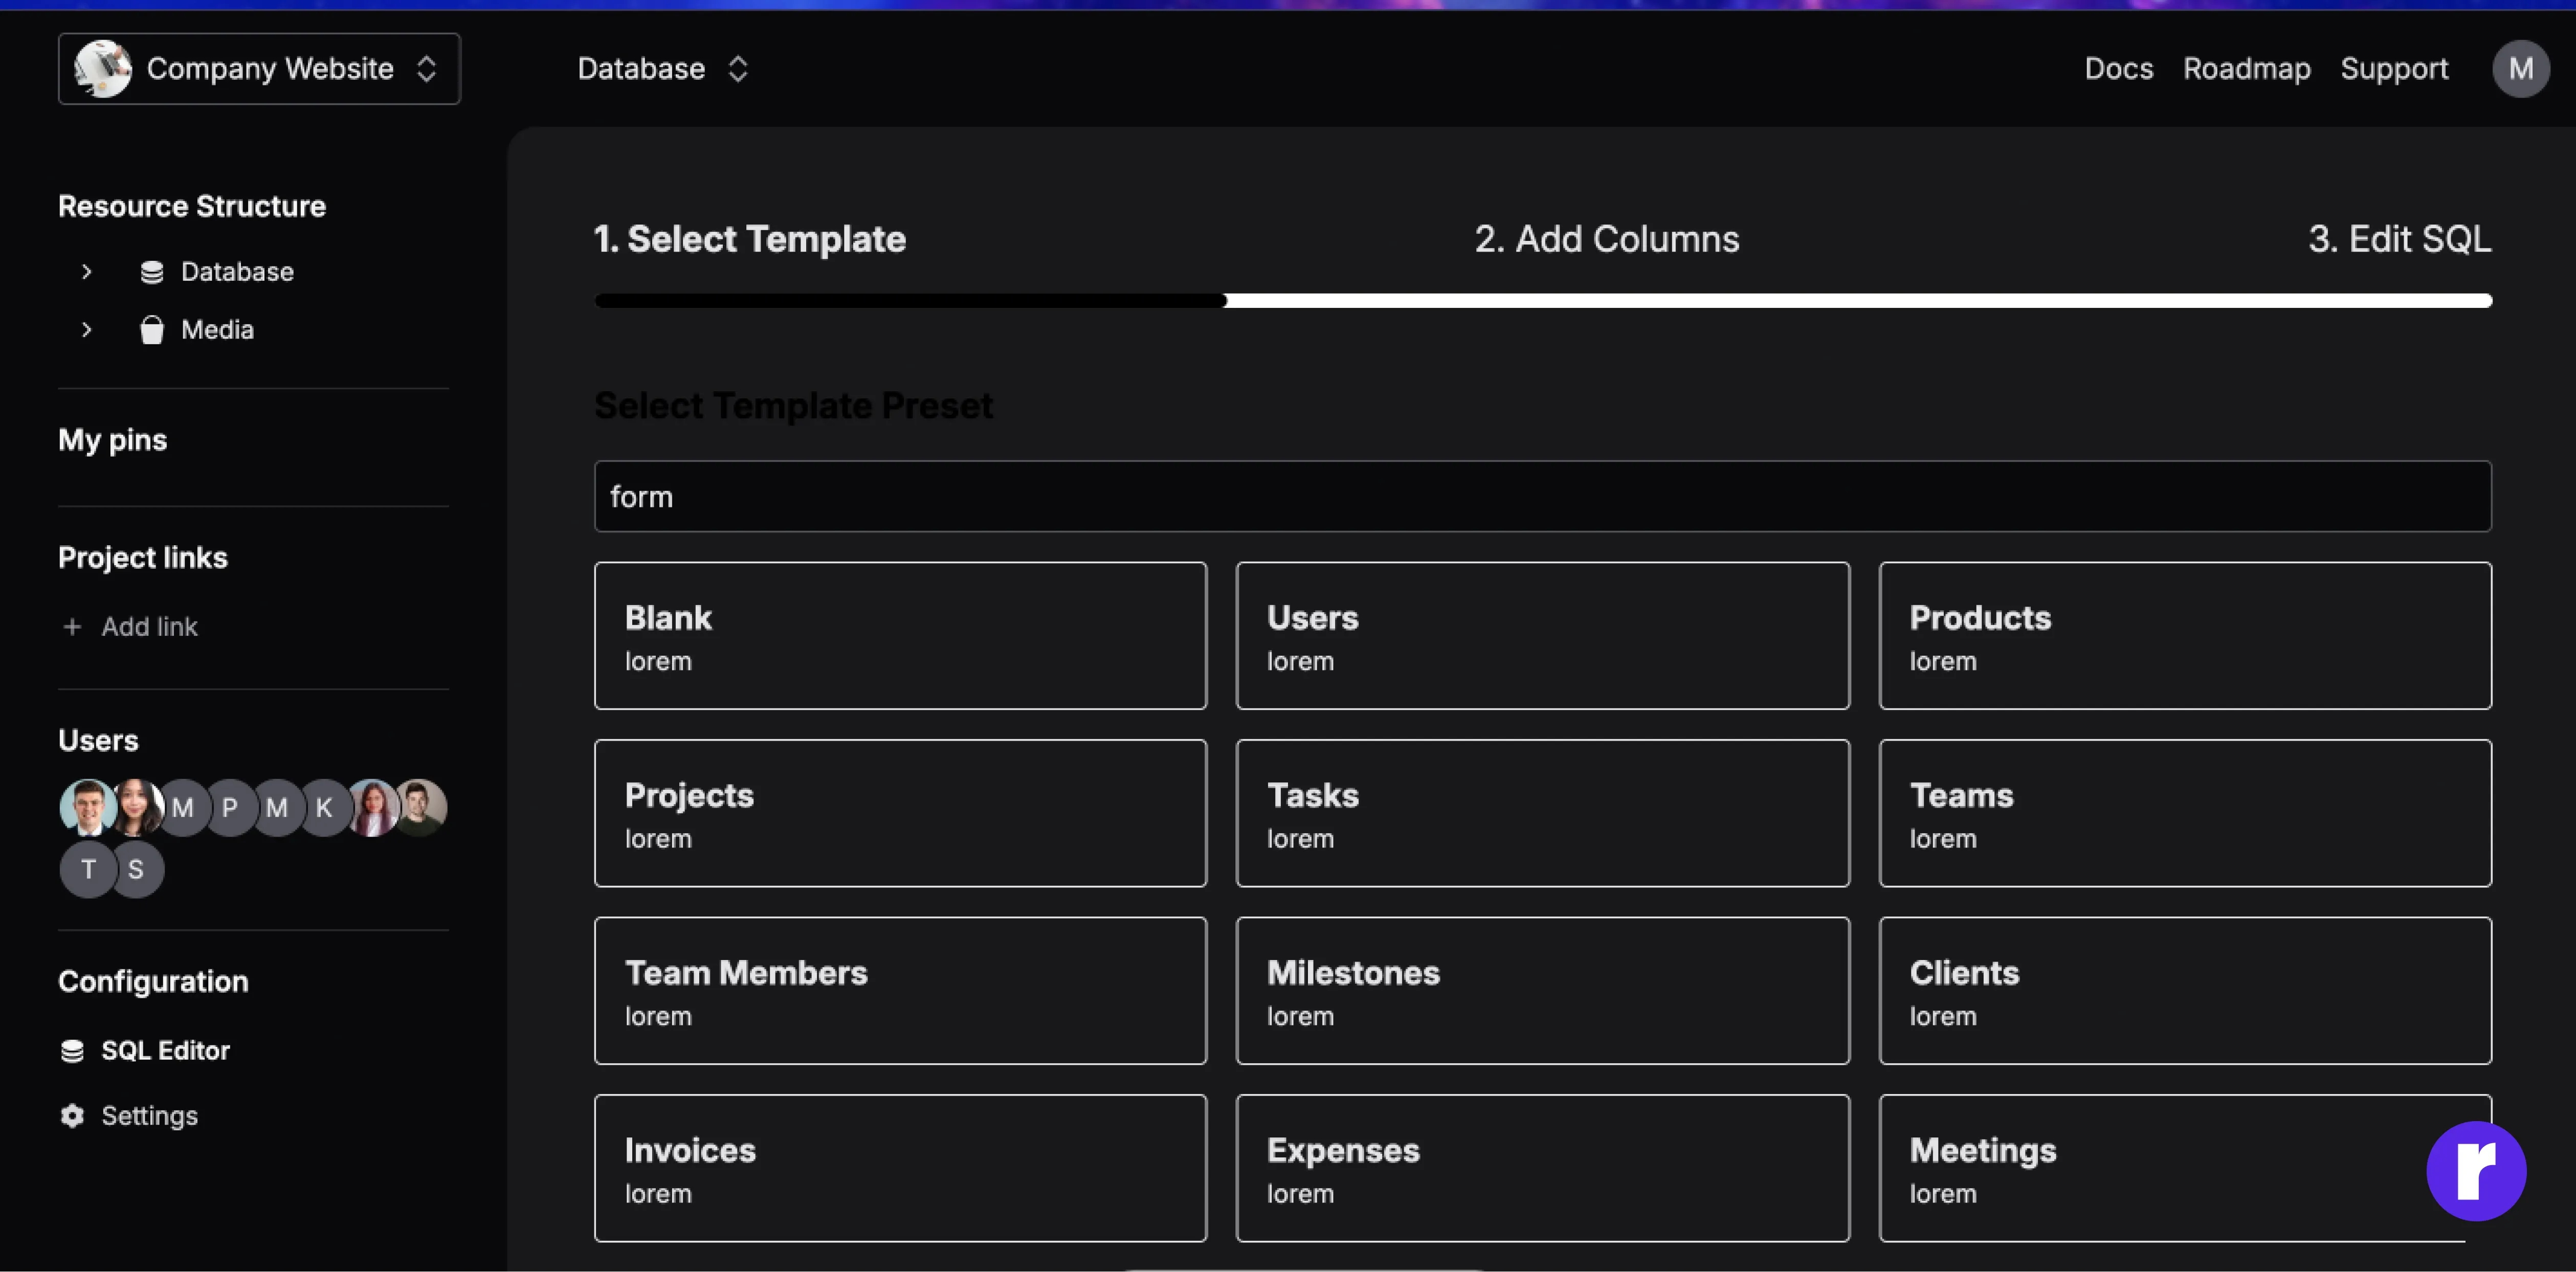Choose the Blank template card
This screenshot has height=1272, width=2576.
[900, 635]
